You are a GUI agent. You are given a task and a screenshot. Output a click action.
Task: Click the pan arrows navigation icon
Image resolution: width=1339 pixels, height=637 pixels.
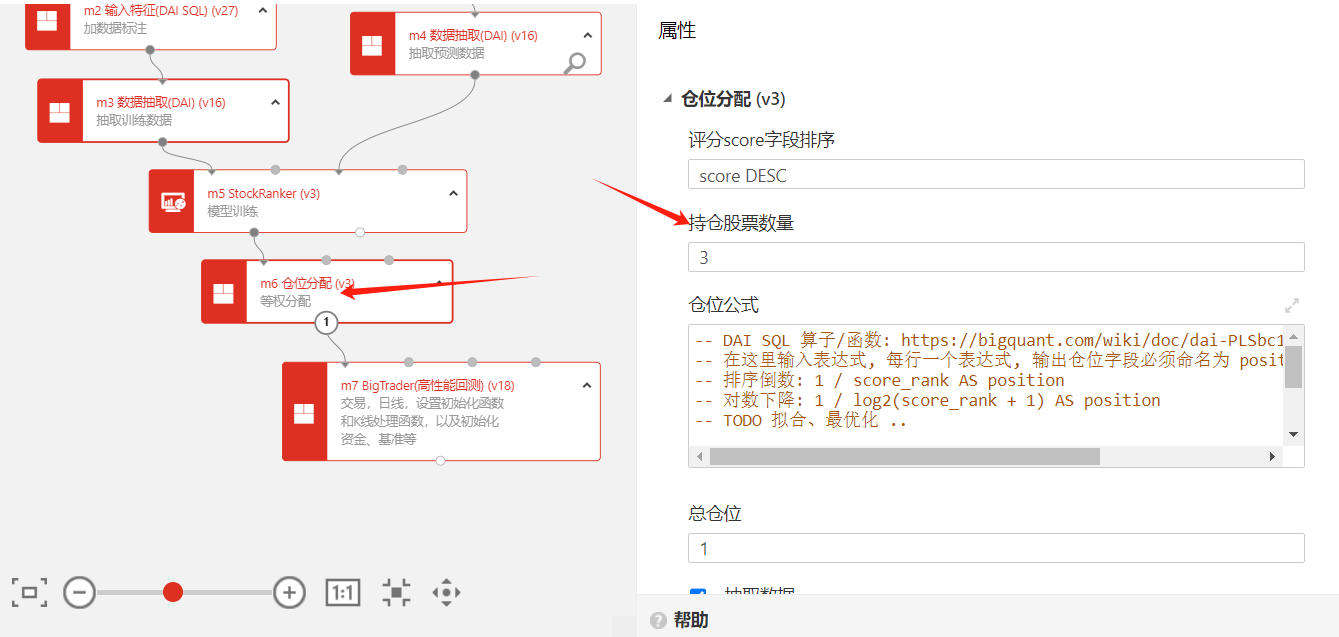pyautogui.click(x=446, y=593)
